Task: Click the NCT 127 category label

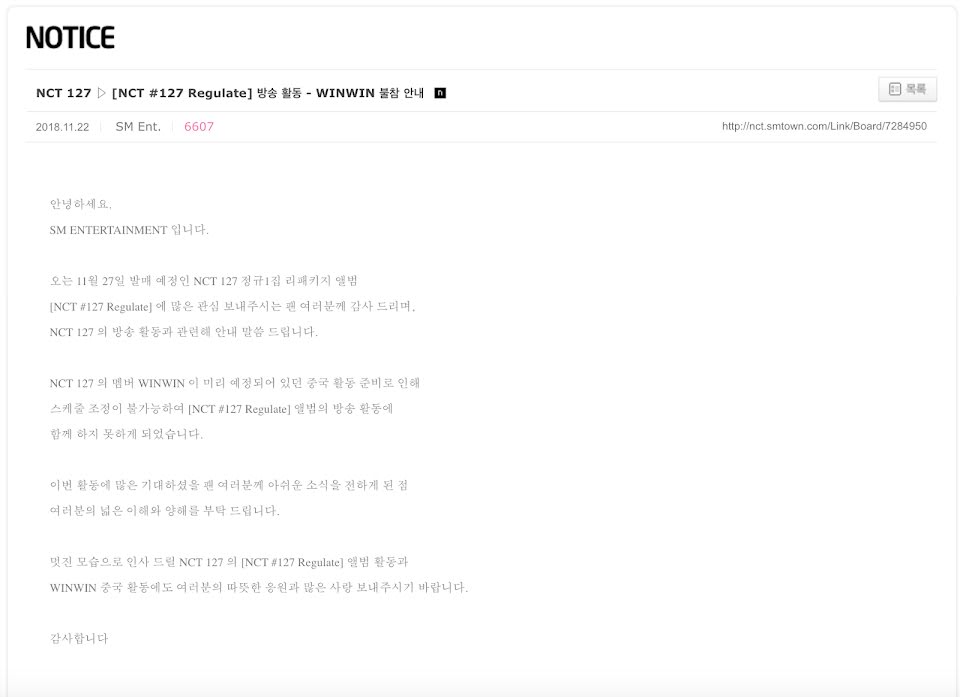Action: (x=63, y=93)
